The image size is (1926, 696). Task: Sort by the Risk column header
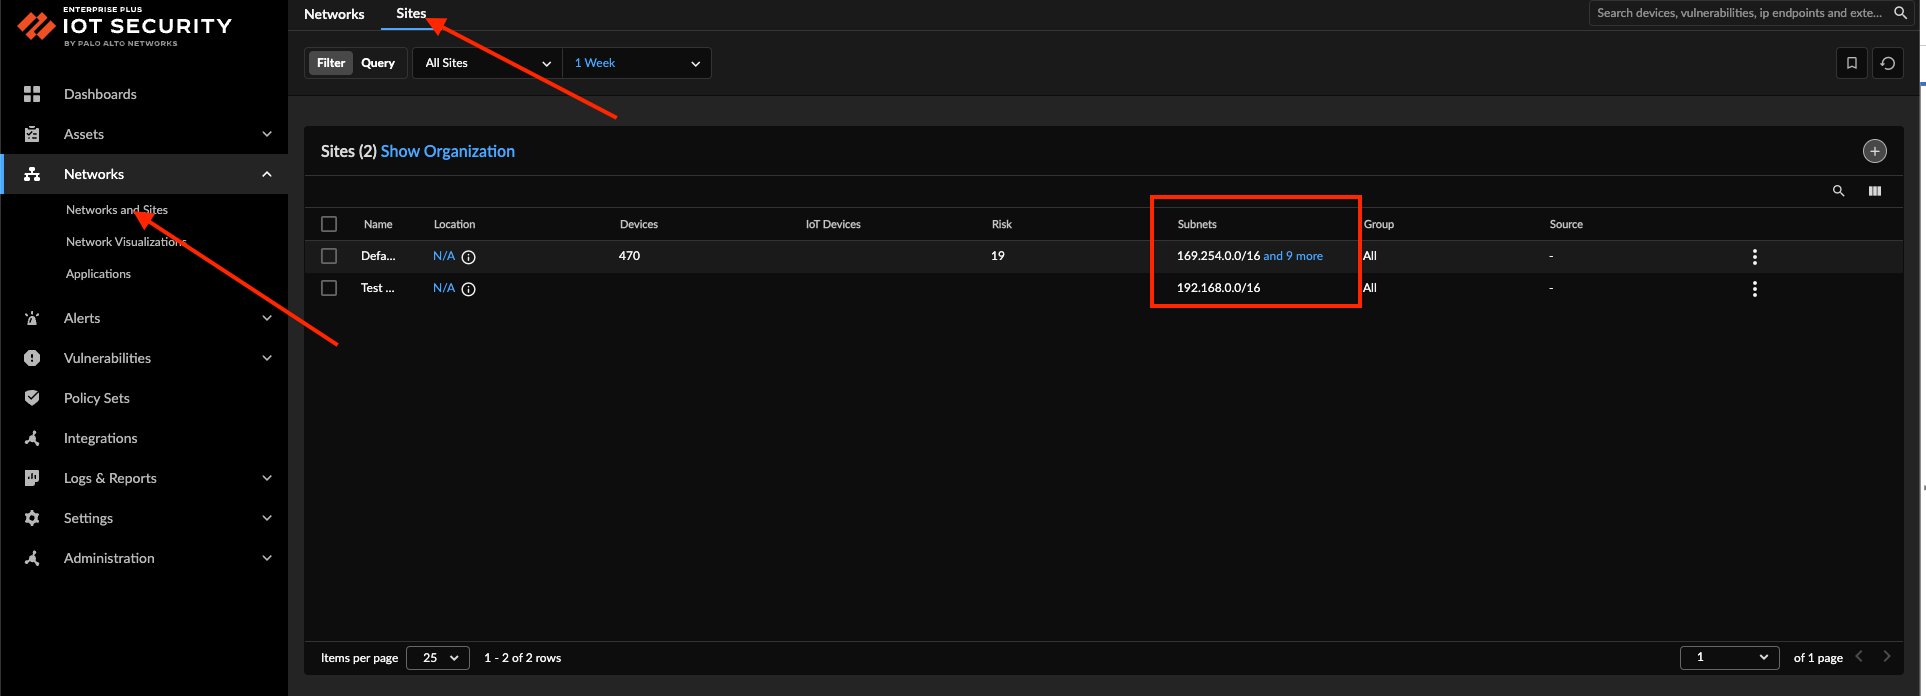[x=1002, y=224]
